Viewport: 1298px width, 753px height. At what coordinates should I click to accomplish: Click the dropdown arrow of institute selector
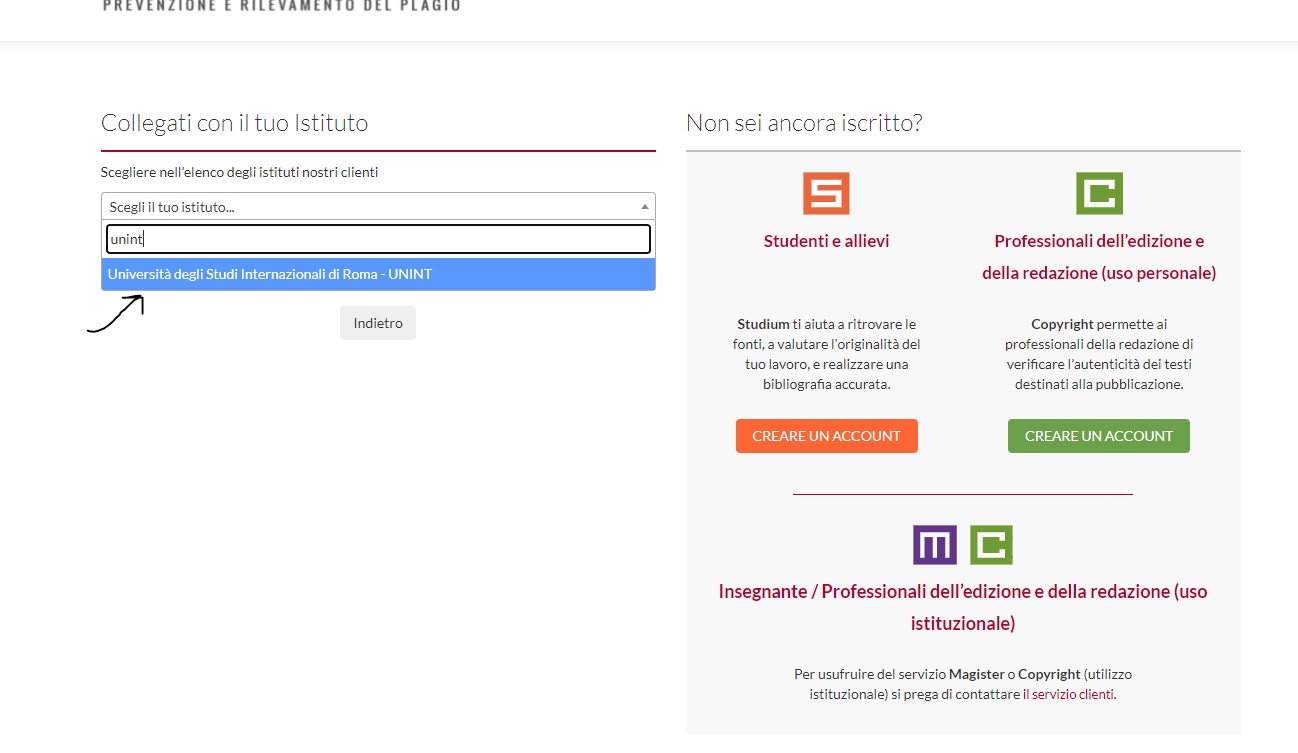644,206
